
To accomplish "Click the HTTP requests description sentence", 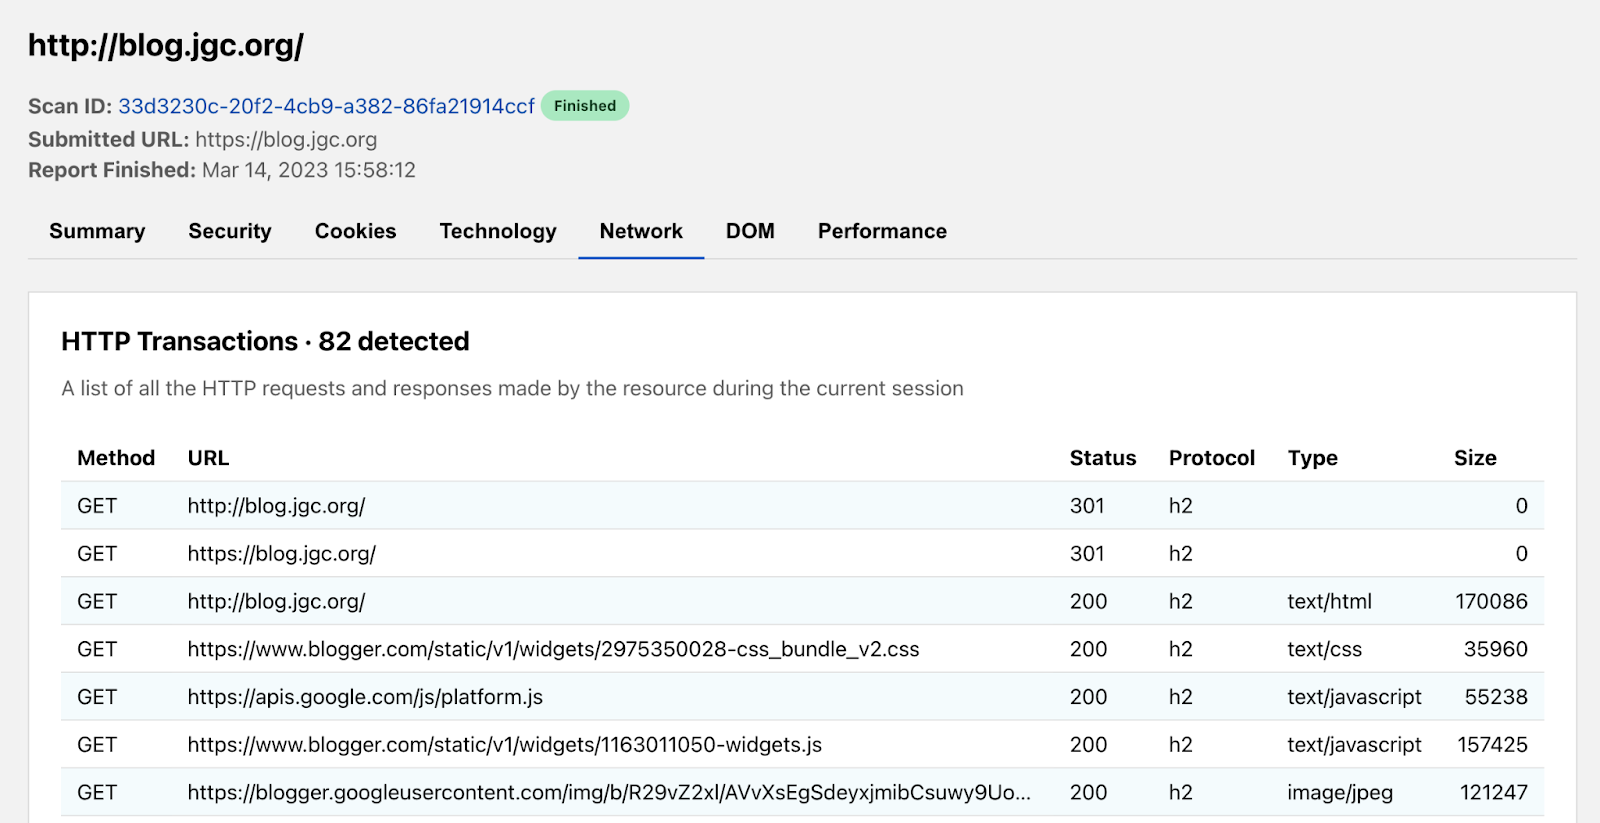I will (512, 389).
